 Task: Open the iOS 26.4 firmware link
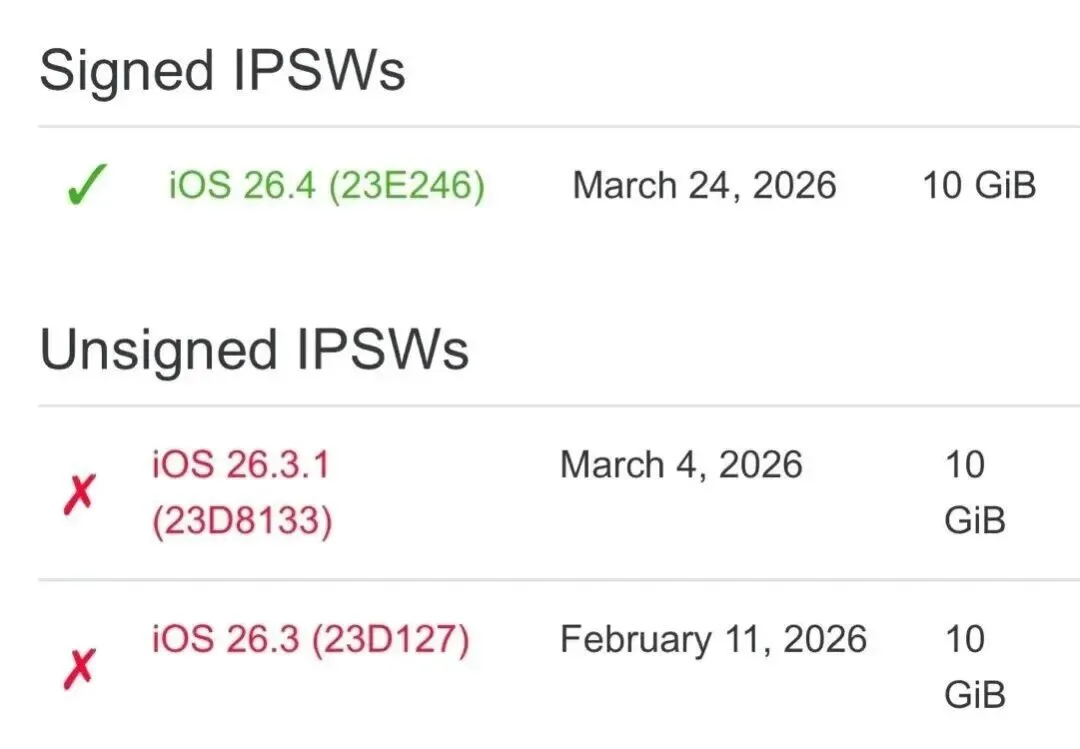coord(325,186)
